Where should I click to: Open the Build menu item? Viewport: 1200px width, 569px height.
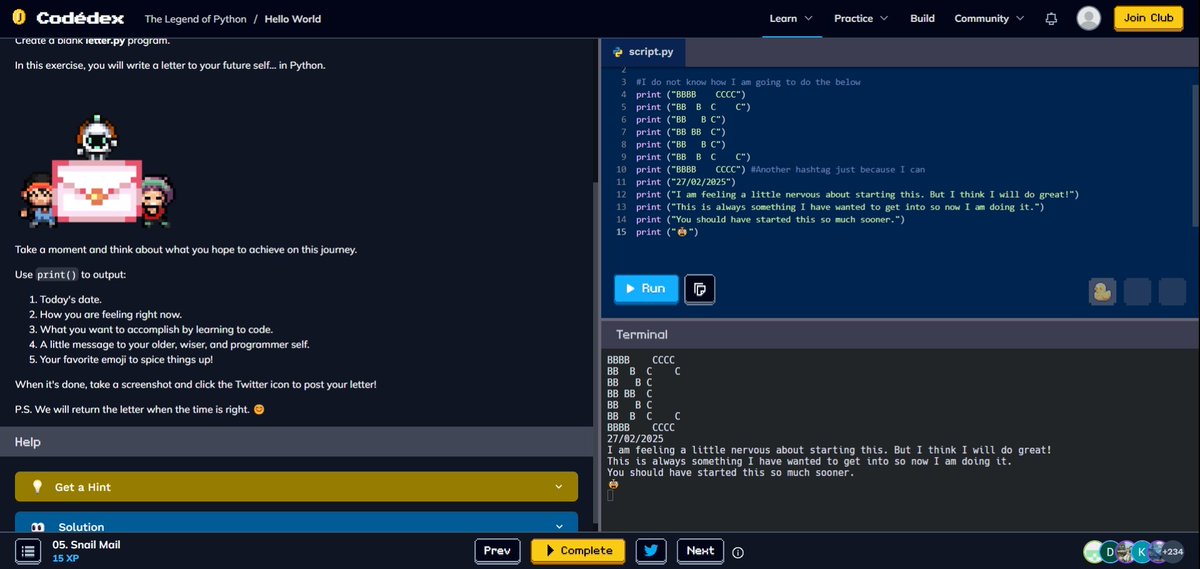tap(922, 18)
